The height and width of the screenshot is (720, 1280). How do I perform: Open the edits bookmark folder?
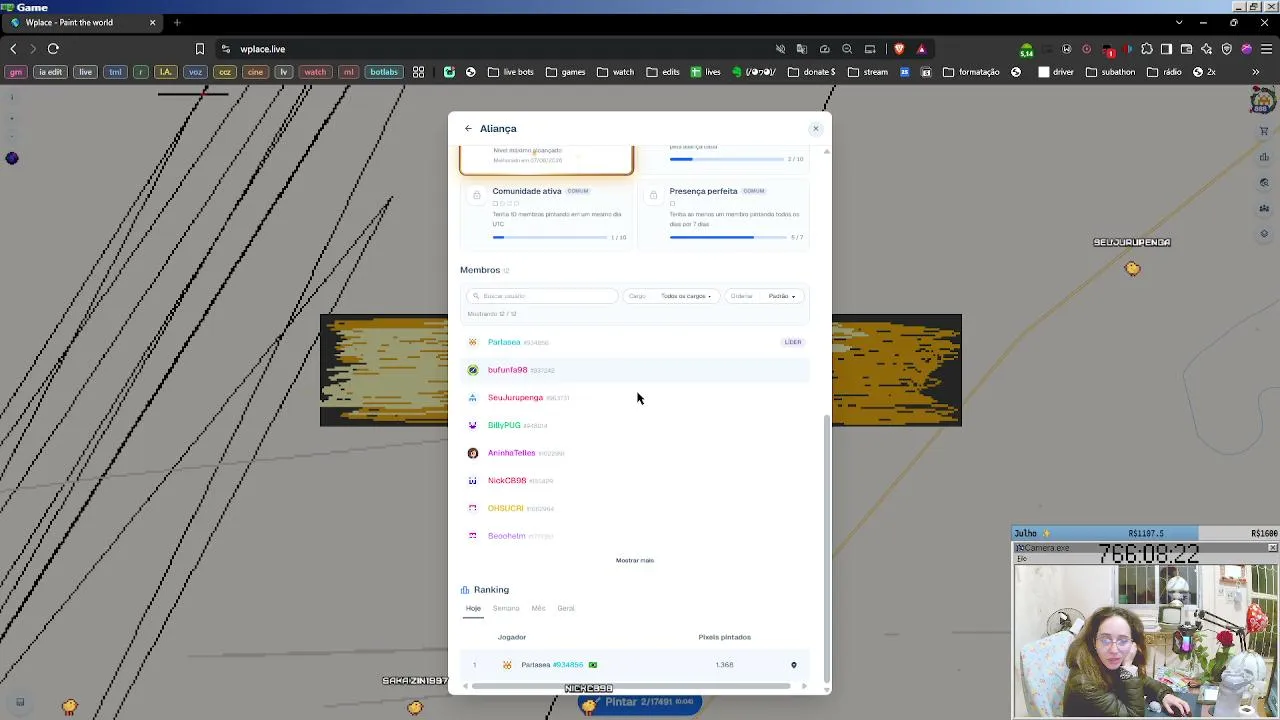click(x=664, y=72)
